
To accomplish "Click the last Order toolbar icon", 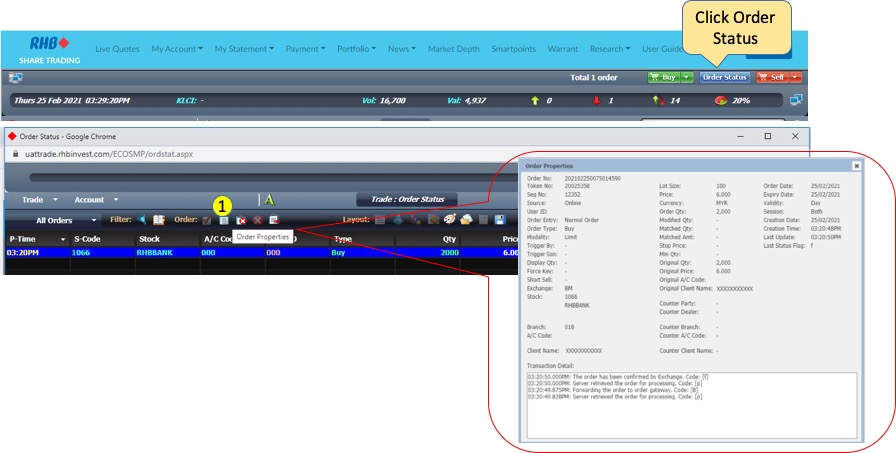I will pos(274,220).
